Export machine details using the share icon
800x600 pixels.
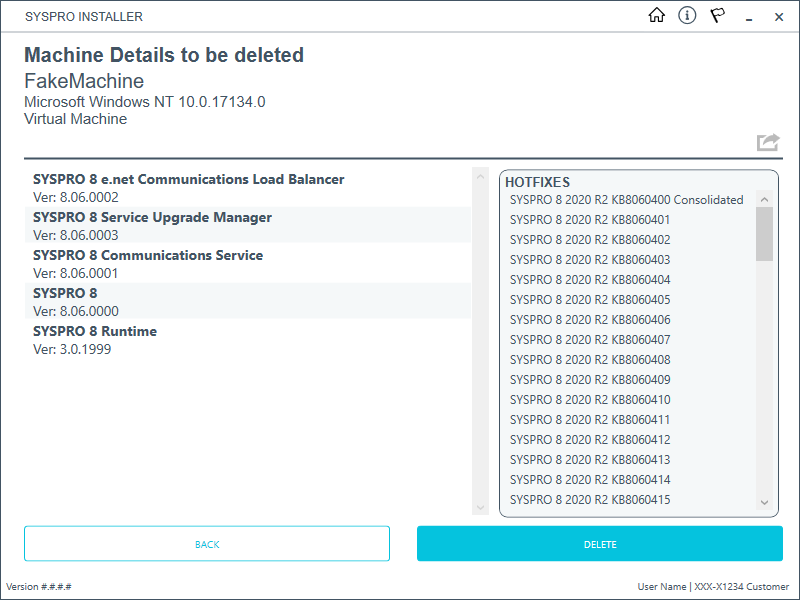[767, 142]
